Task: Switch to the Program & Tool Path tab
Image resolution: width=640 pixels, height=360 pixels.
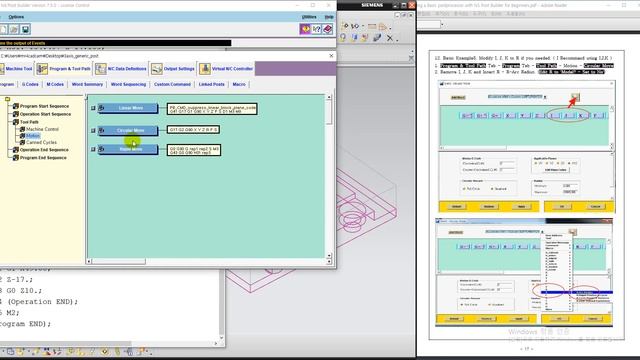Action: [64, 69]
